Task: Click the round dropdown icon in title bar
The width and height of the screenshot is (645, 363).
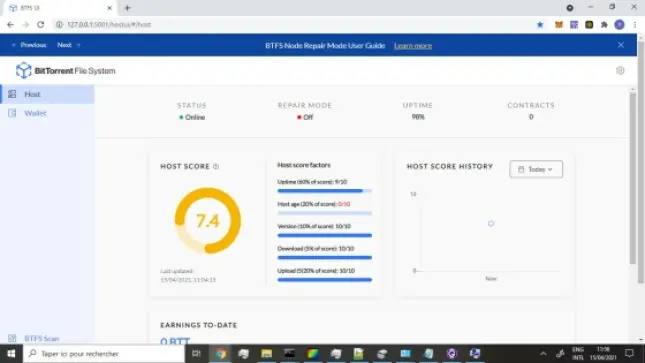Action: pos(570,8)
